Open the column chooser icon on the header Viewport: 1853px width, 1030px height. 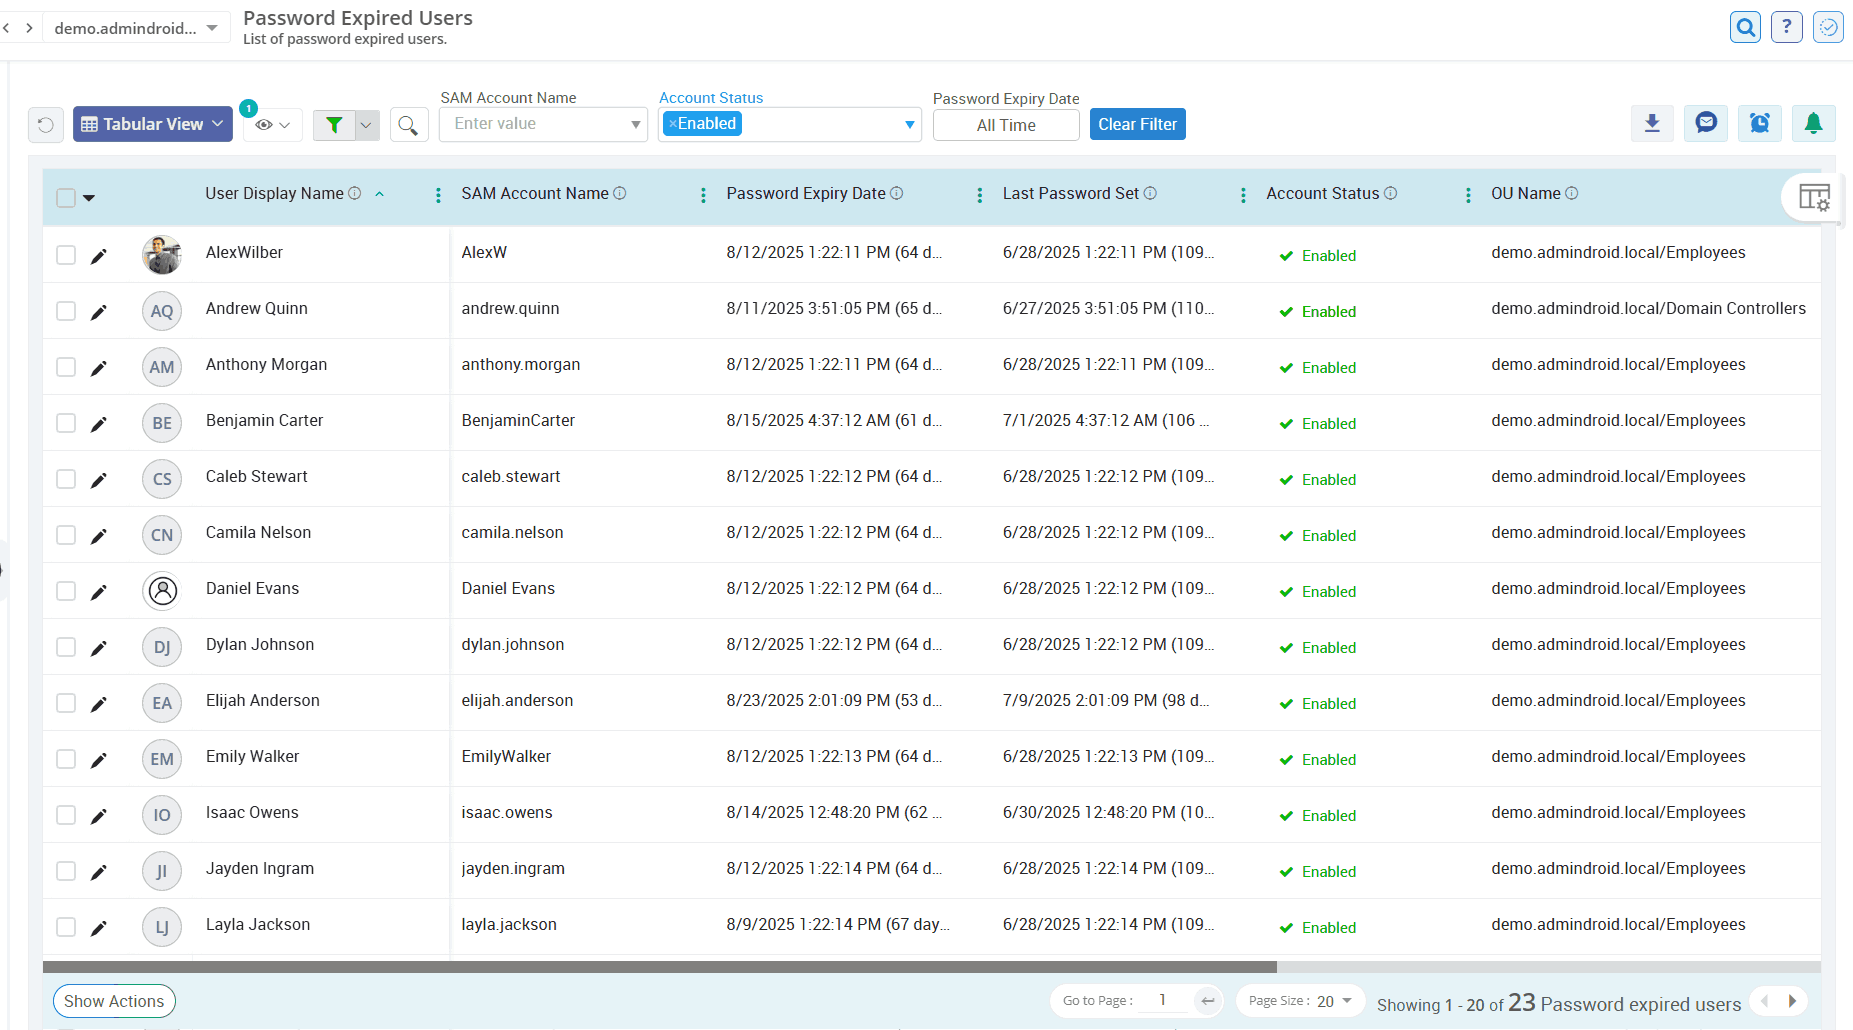click(1815, 197)
